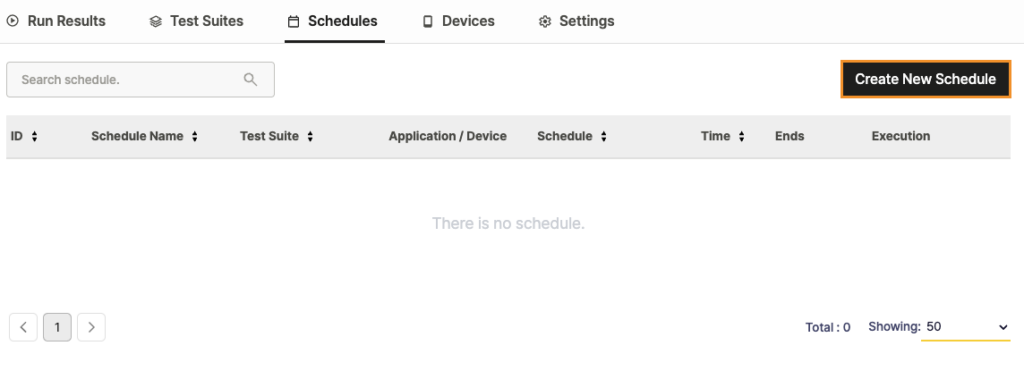Sort by Test Suite column arrows
The height and width of the screenshot is (371, 1024).
[310, 137]
